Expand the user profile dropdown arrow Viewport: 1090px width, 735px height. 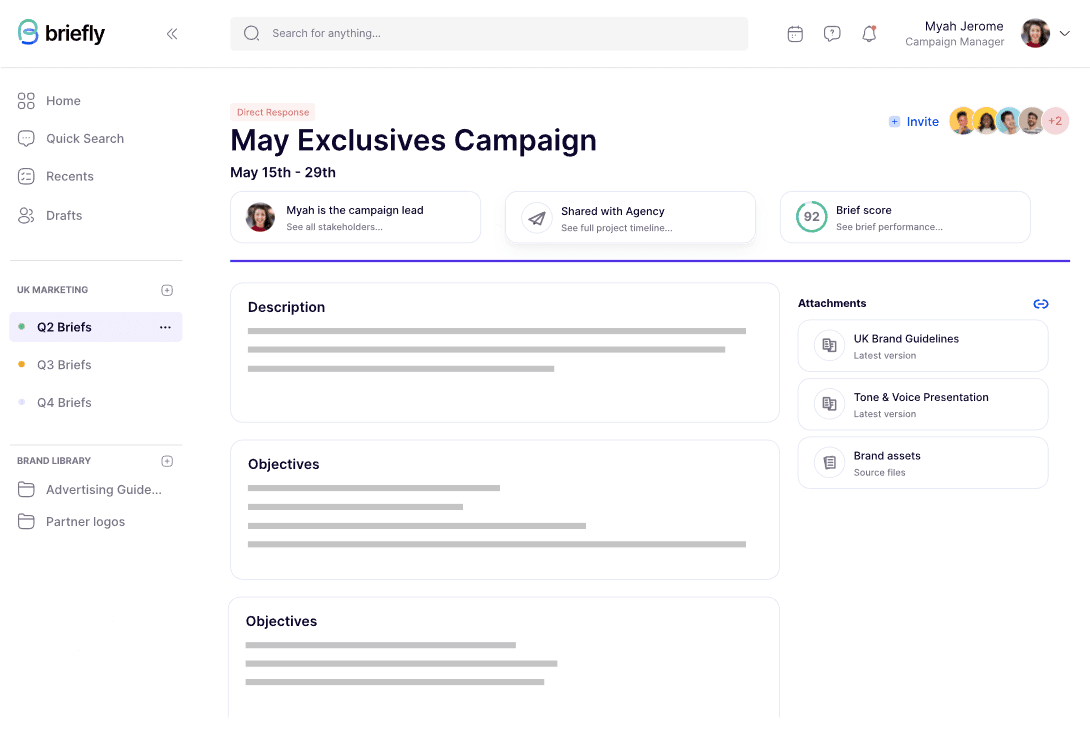tap(1065, 33)
